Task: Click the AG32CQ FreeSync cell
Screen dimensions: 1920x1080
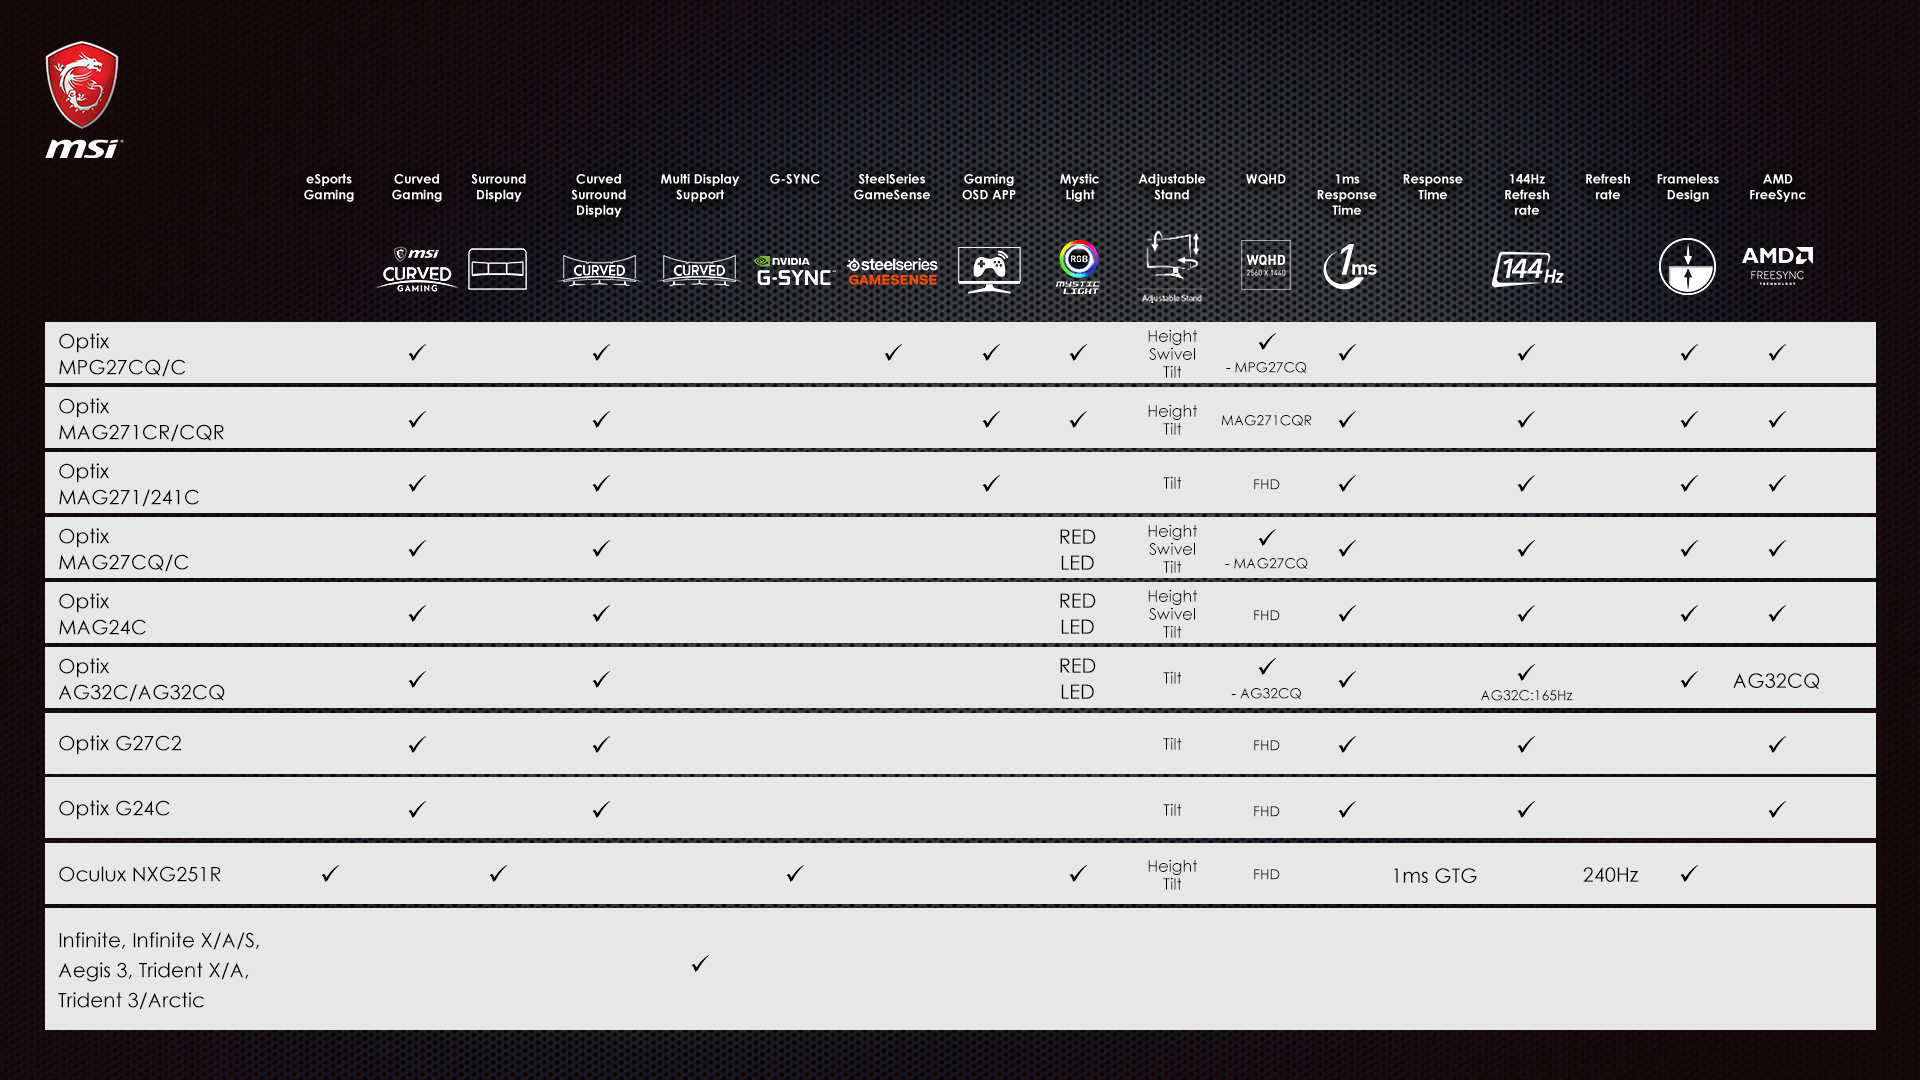Action: click(x=1776, y=681)
